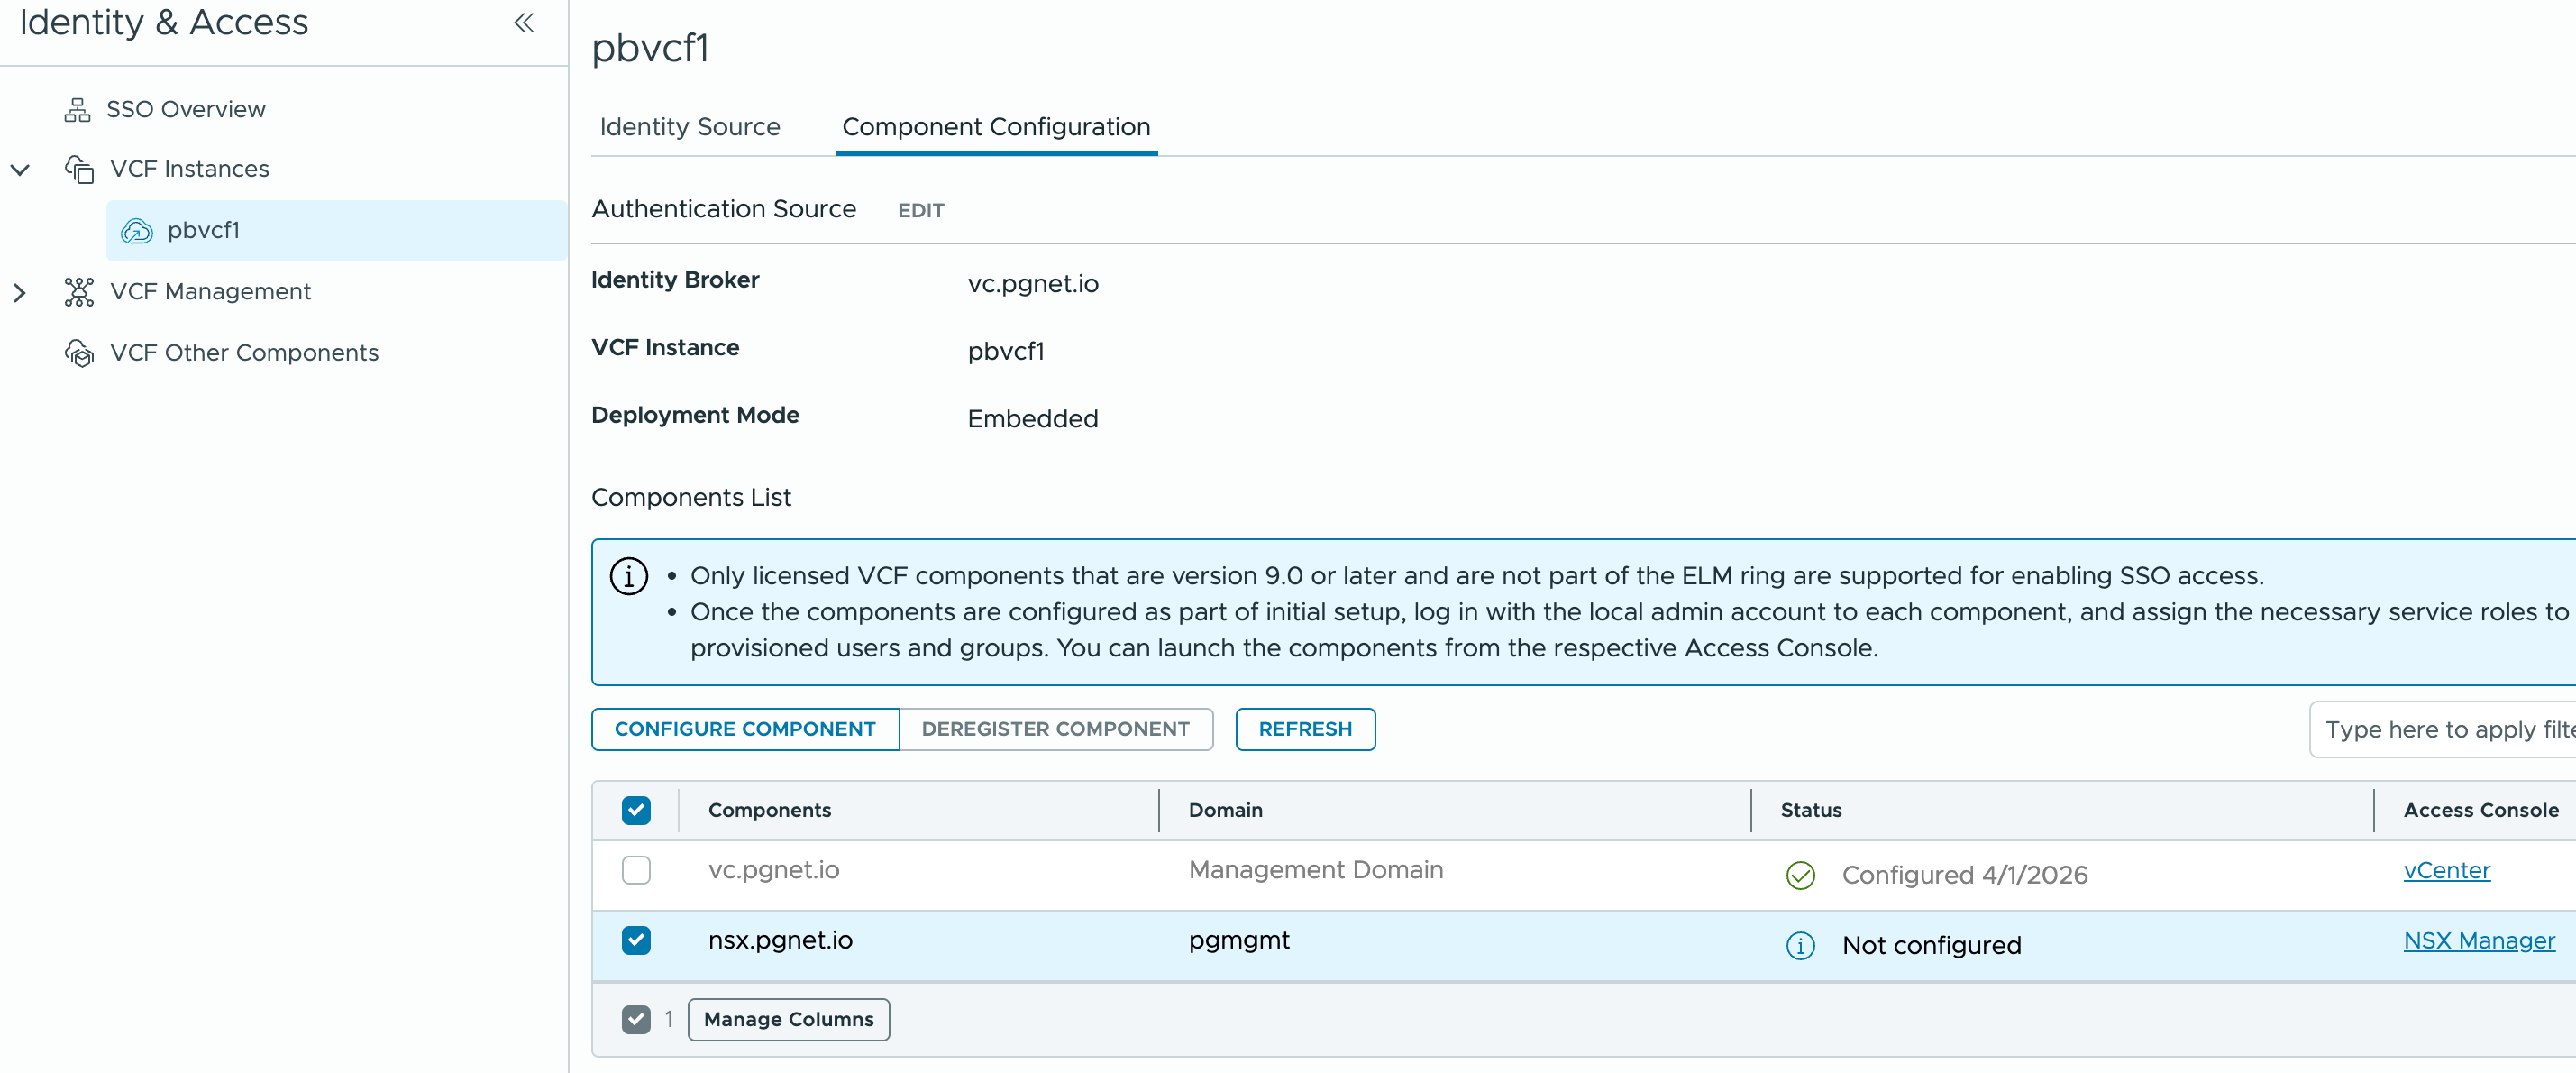
Task: Open the NSX Manager access console link
Action: (2478, 940)
